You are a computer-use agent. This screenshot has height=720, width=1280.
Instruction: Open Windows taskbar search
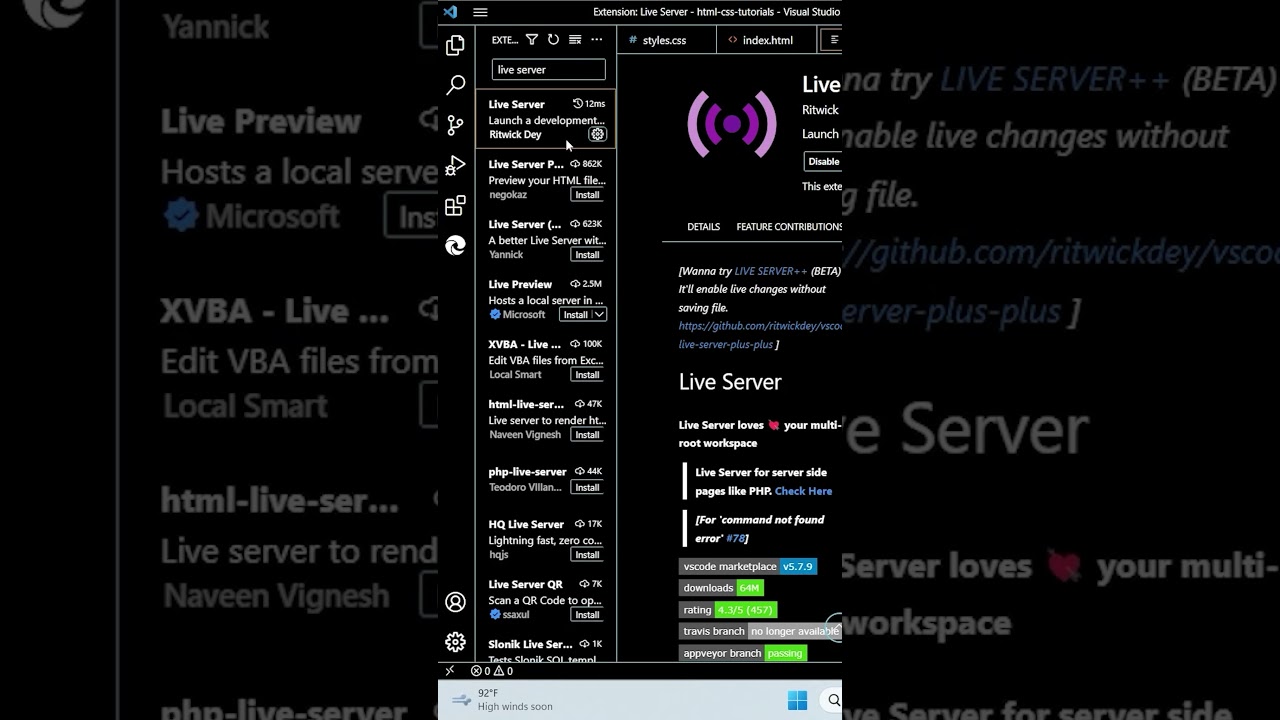tap(834, 700)
